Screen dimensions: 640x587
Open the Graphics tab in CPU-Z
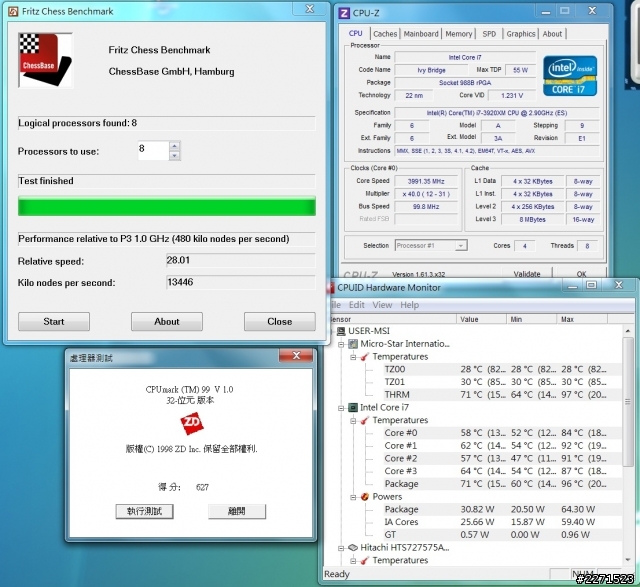[520, 34]
